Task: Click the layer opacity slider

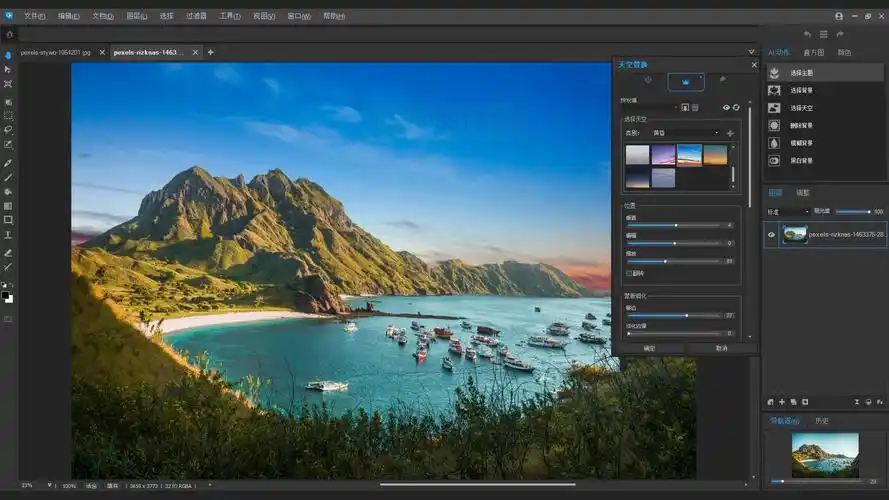Action: pos(853,212)
